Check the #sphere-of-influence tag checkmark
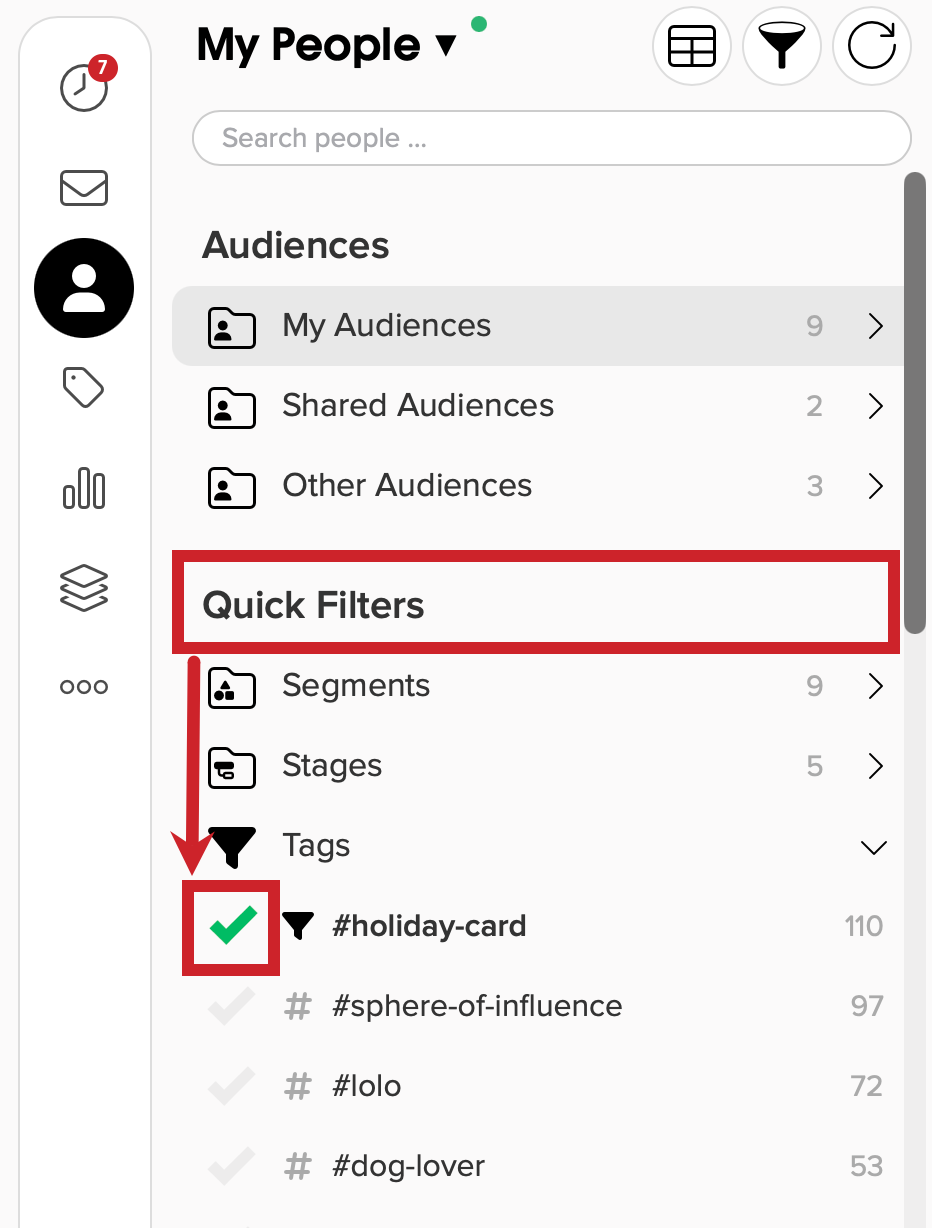 pyautogui.click(x=232, y=1006)
